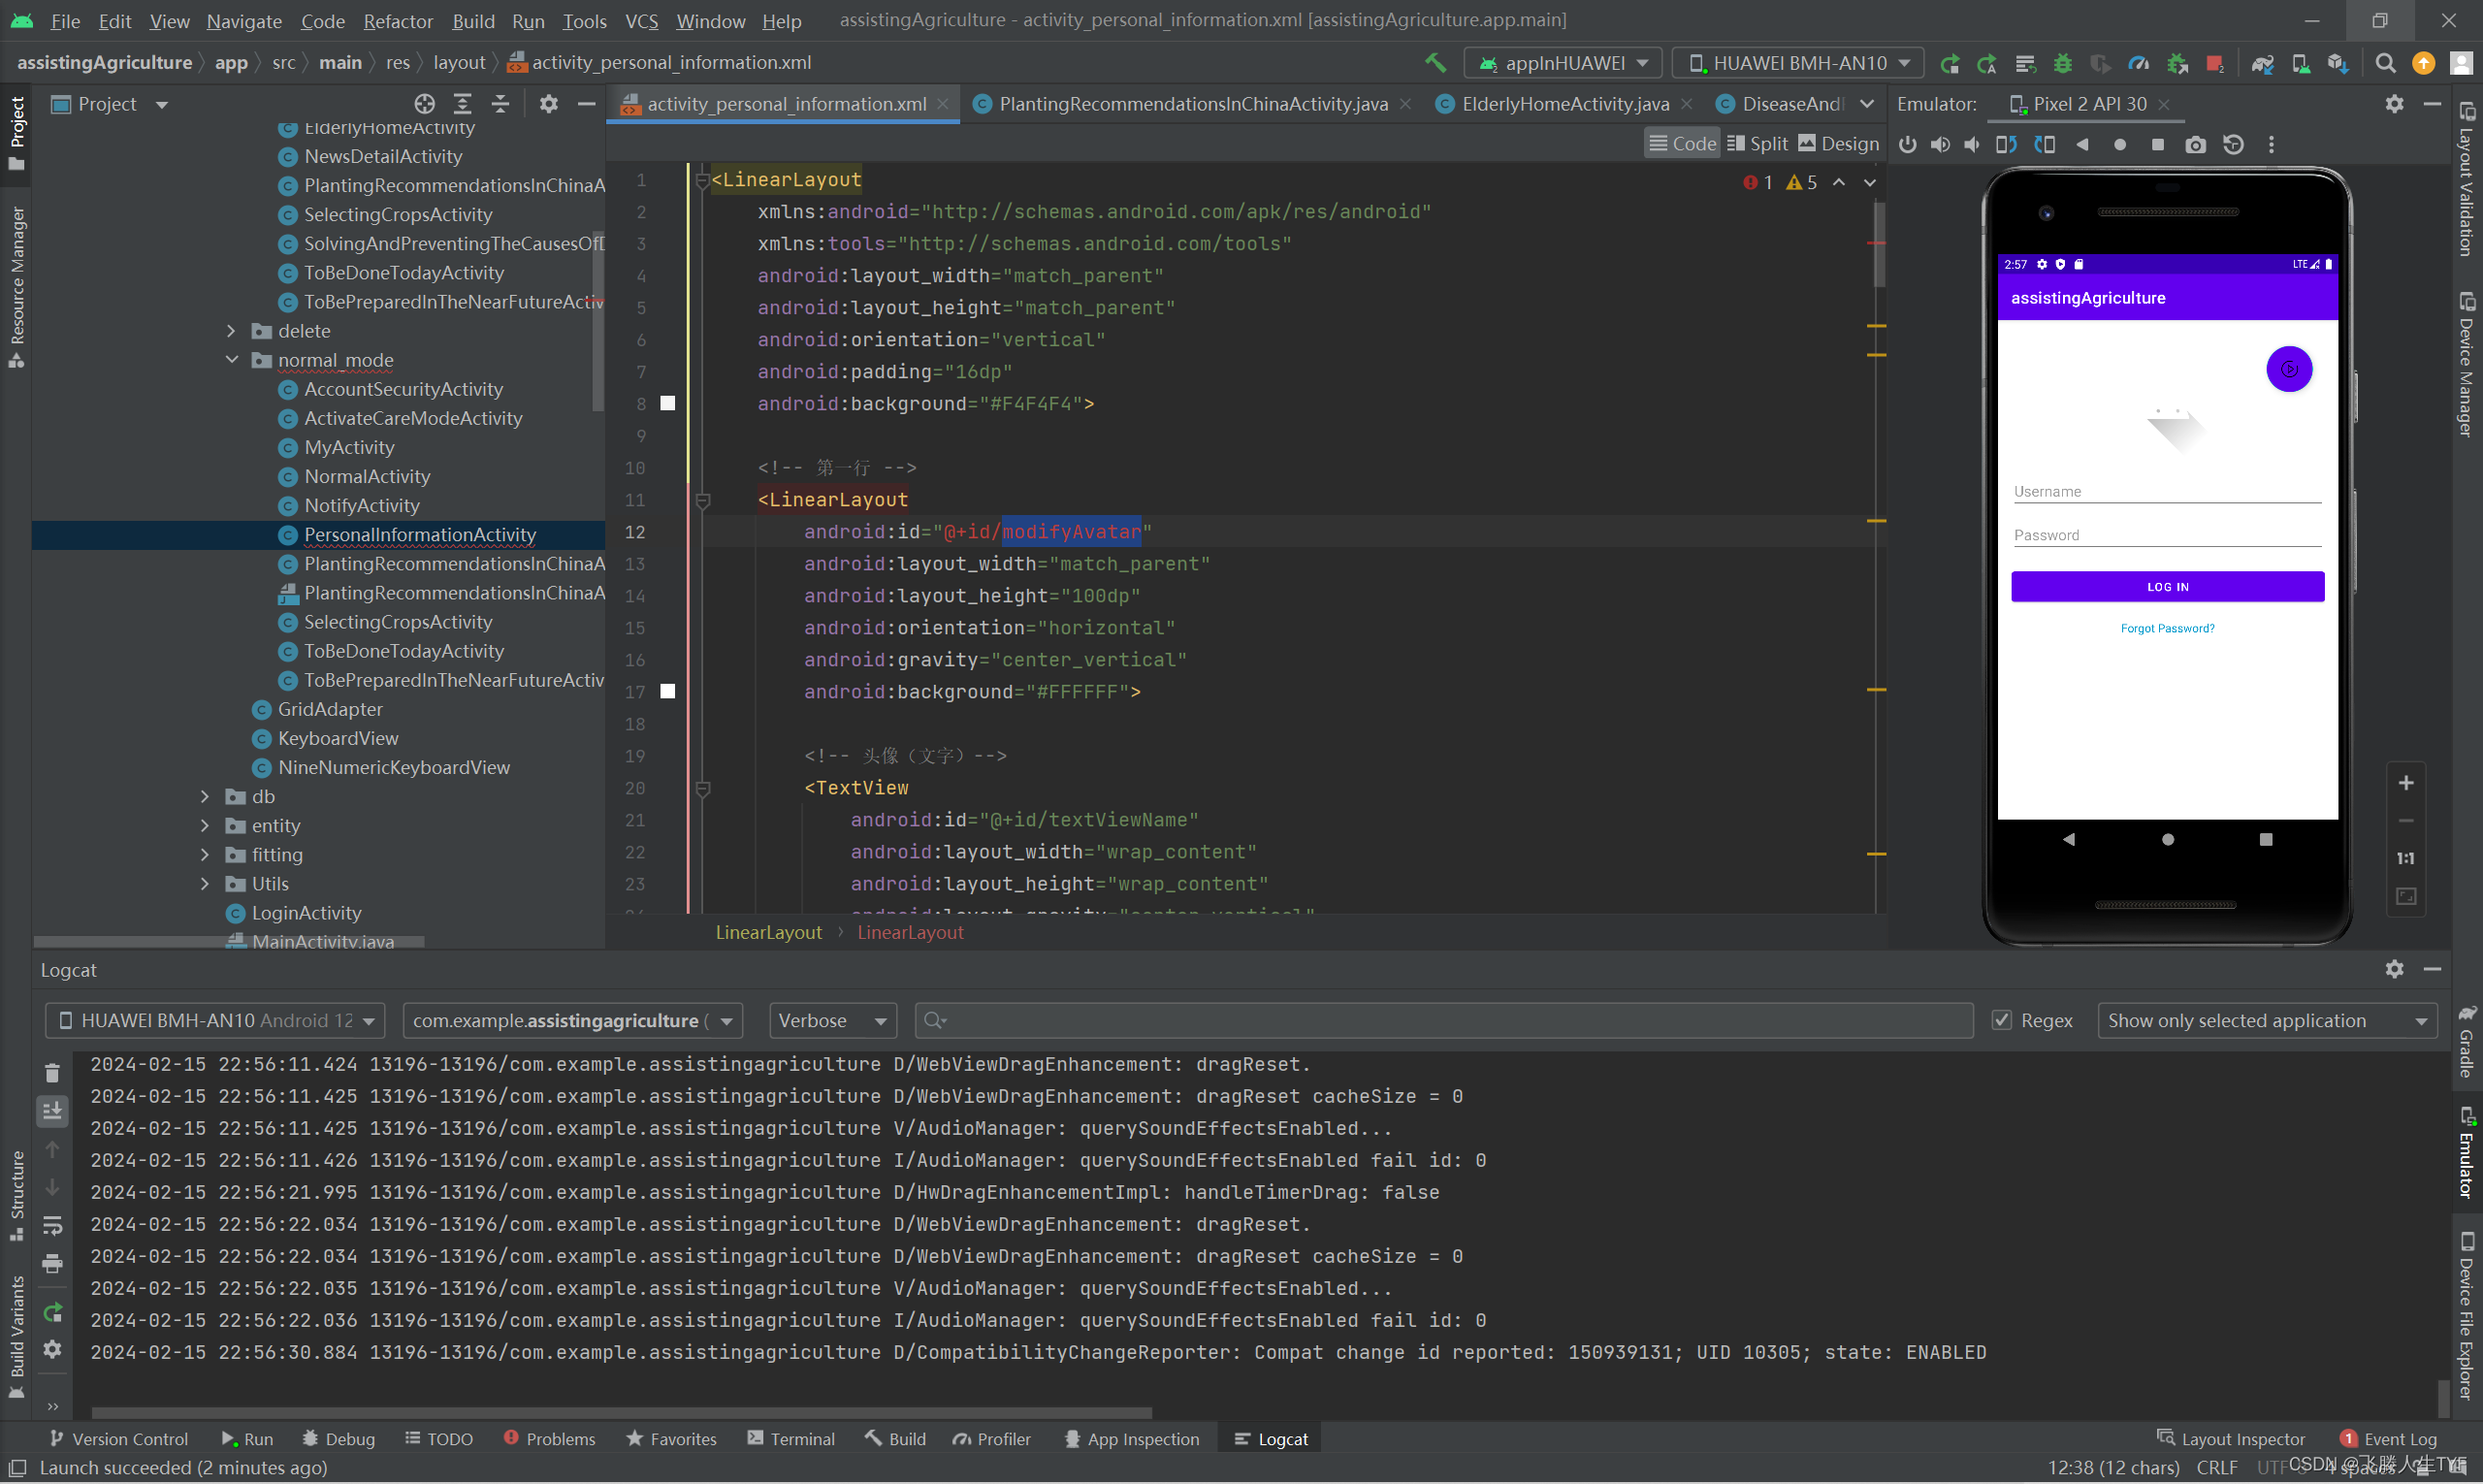
Task: Switch to ElderlyHomeActivity.java tab
Action: click(x=1564, y=104)
